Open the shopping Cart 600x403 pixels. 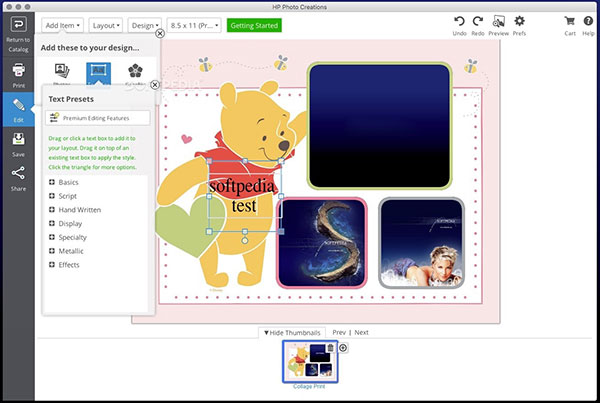tap(570, 26)
